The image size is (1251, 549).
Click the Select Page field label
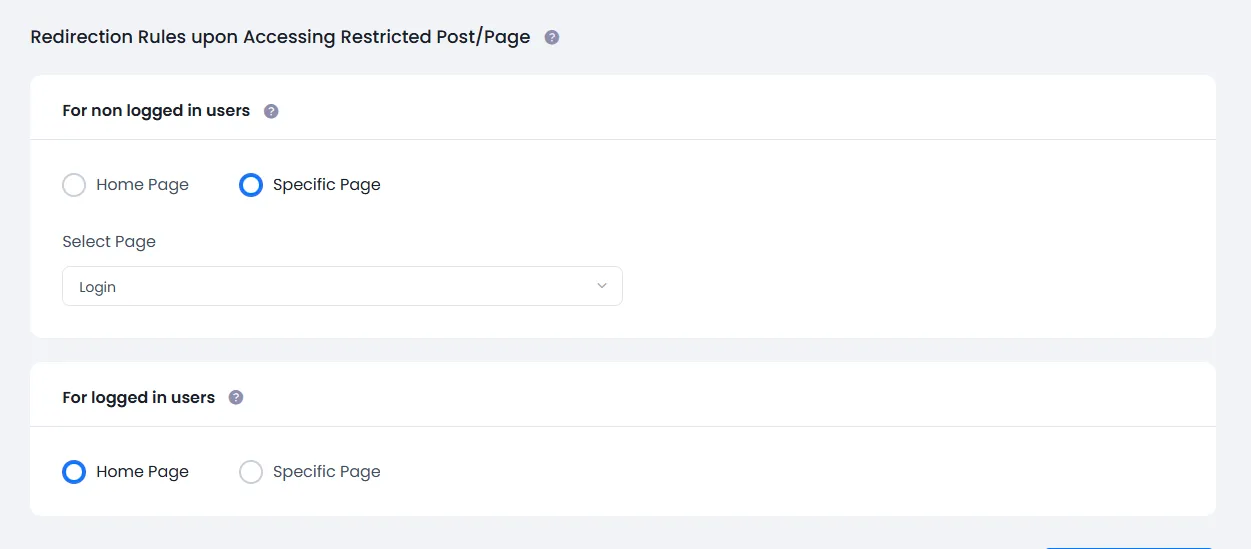109,242
